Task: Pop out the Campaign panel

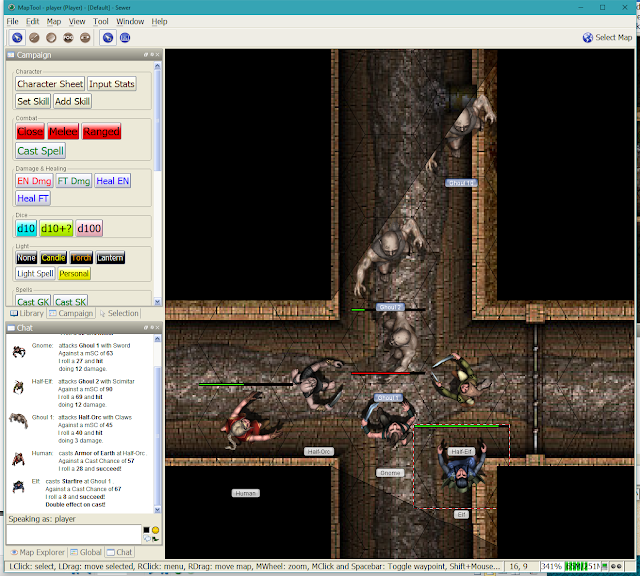Action: (x=146, y=55)
